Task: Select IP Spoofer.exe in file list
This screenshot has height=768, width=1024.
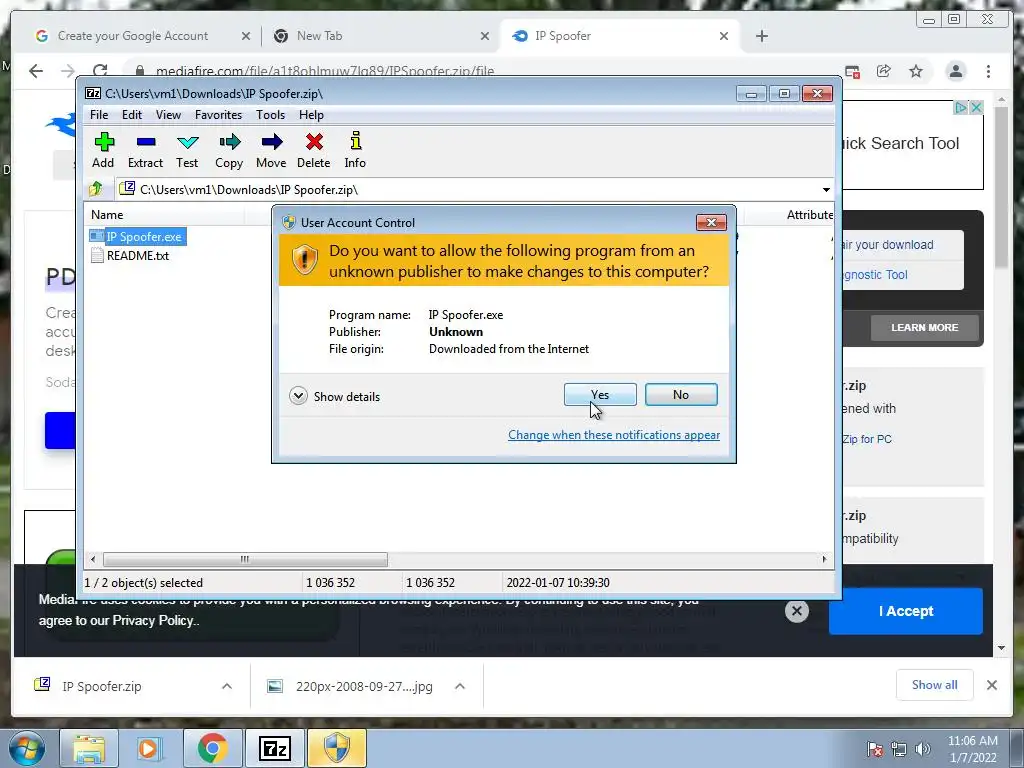Action: (138, 236)
